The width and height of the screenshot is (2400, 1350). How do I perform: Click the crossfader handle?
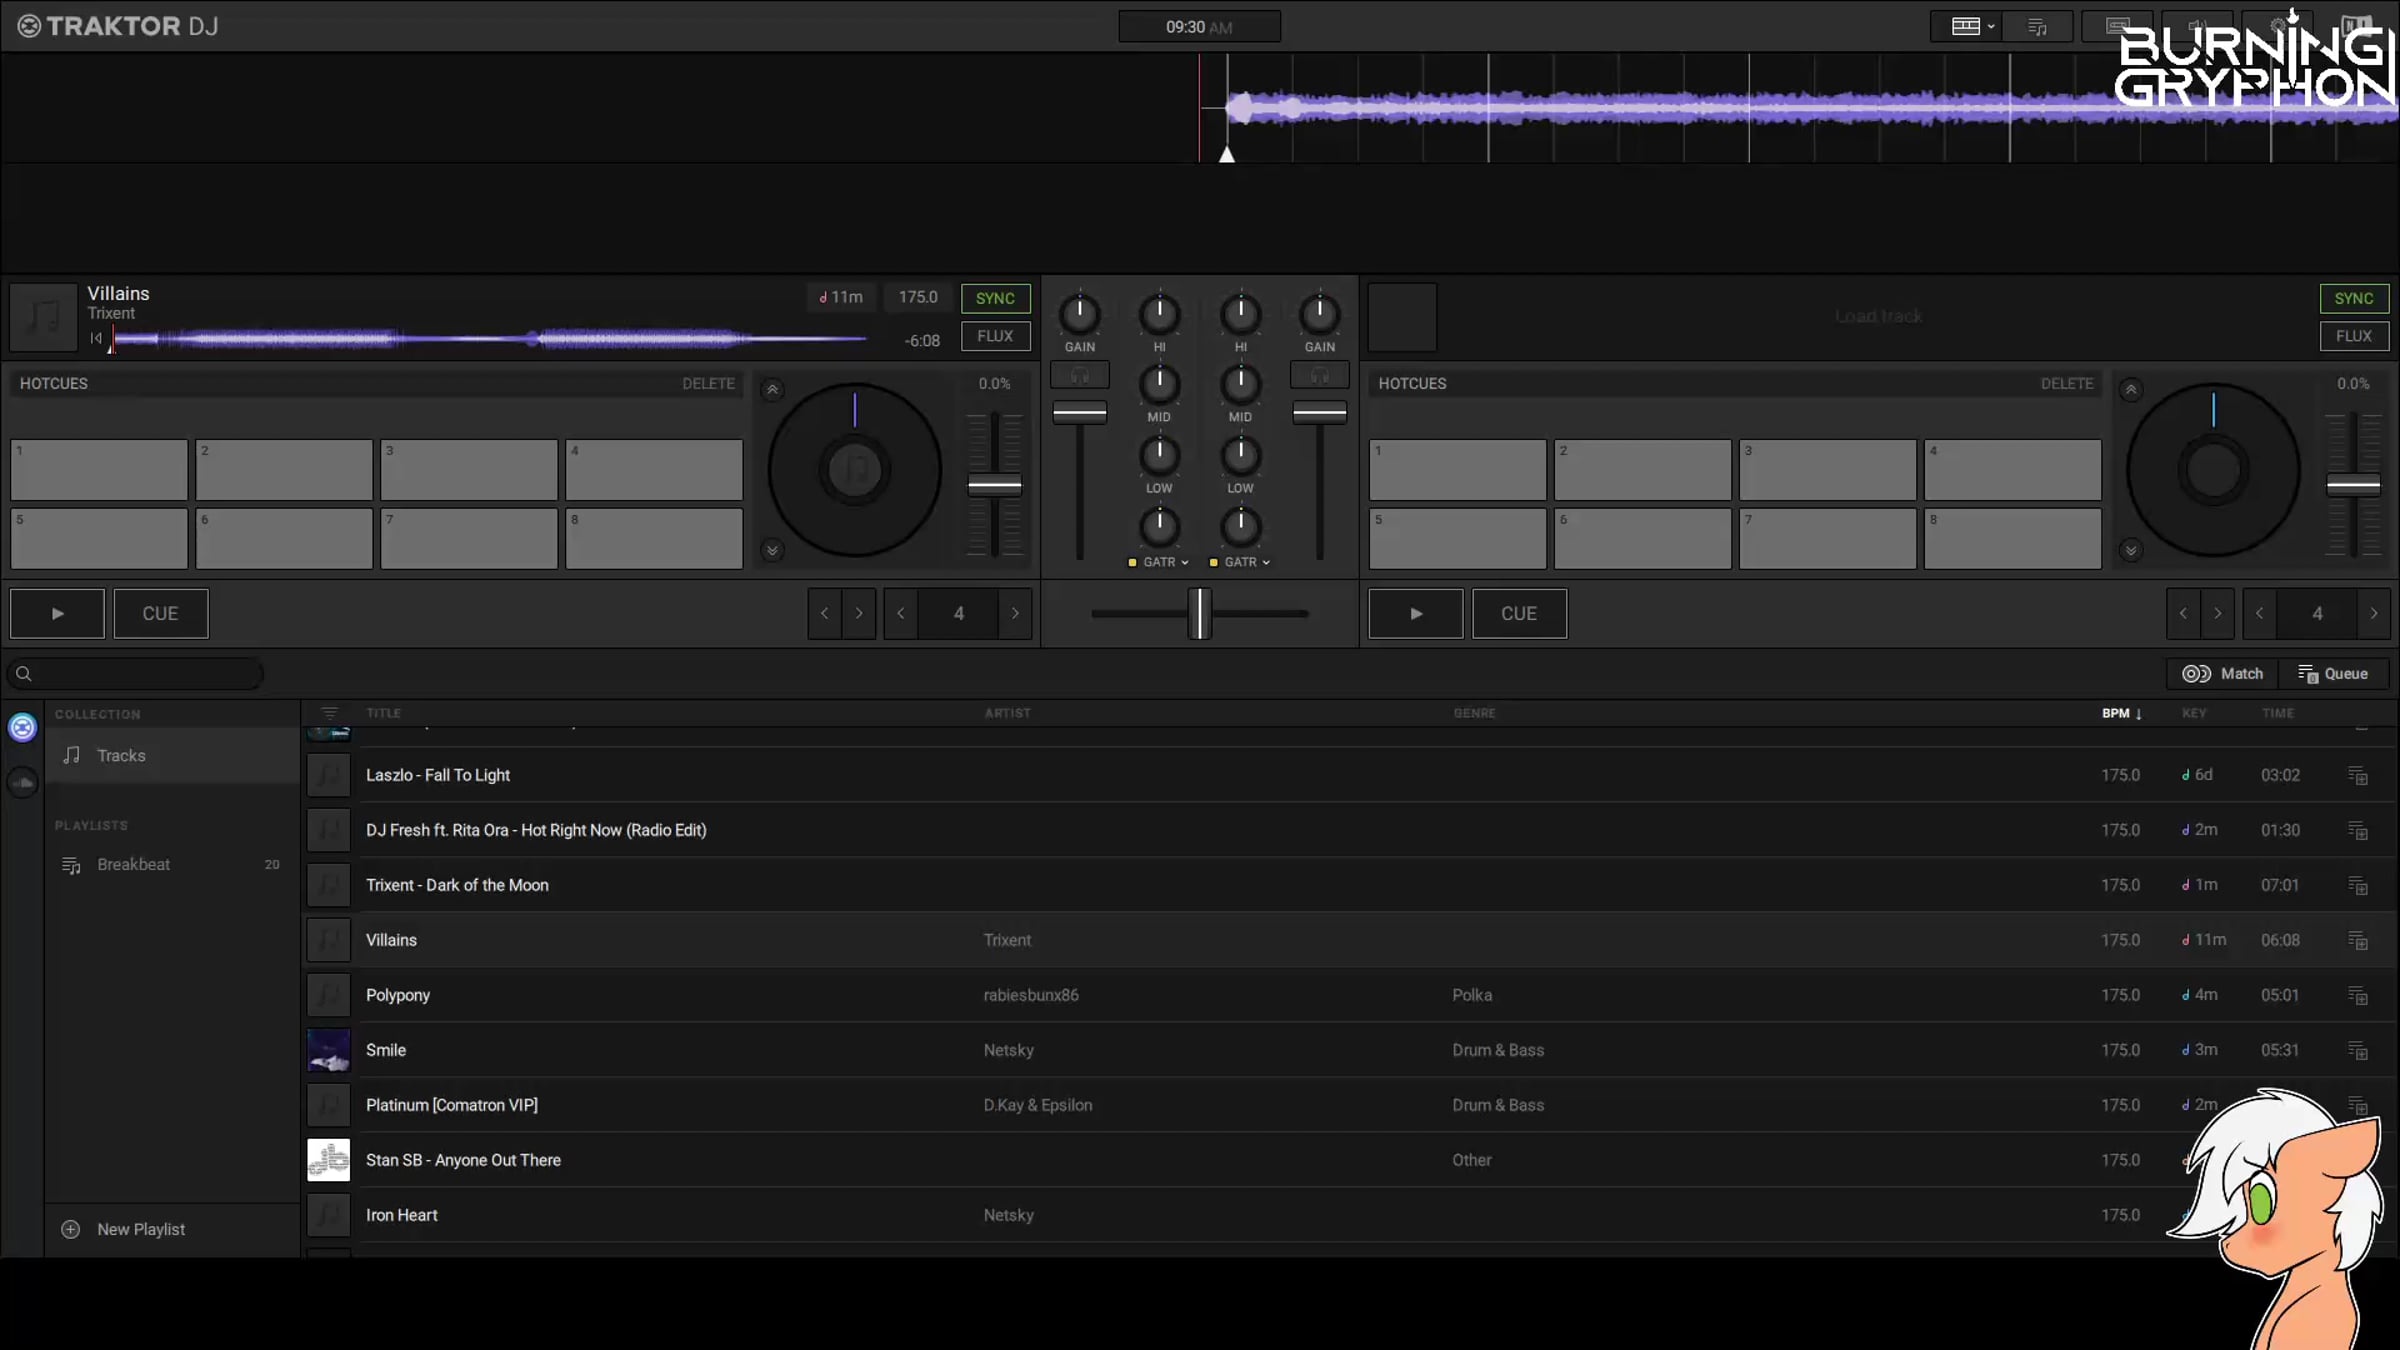[x=1200, y=613]
